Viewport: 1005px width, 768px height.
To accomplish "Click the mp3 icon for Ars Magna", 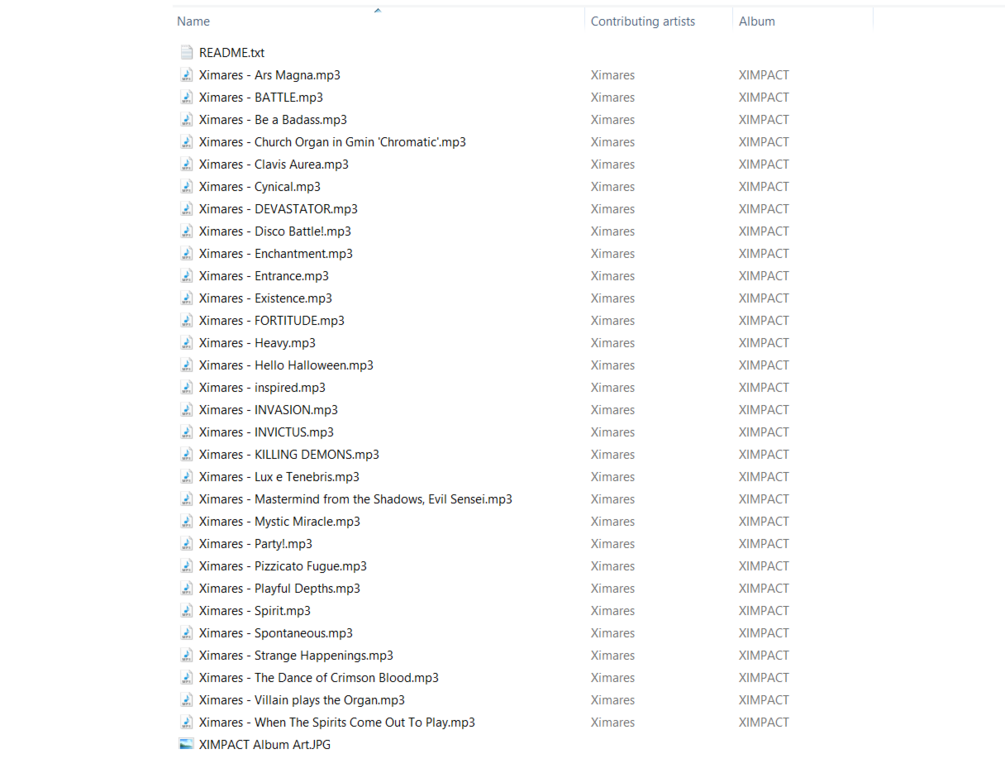I will coord(187,75).
